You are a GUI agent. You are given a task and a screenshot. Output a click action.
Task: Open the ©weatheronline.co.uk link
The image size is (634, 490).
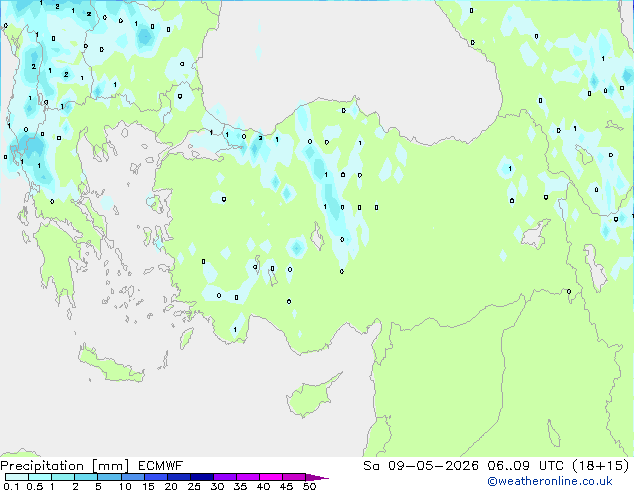(550, 482)
